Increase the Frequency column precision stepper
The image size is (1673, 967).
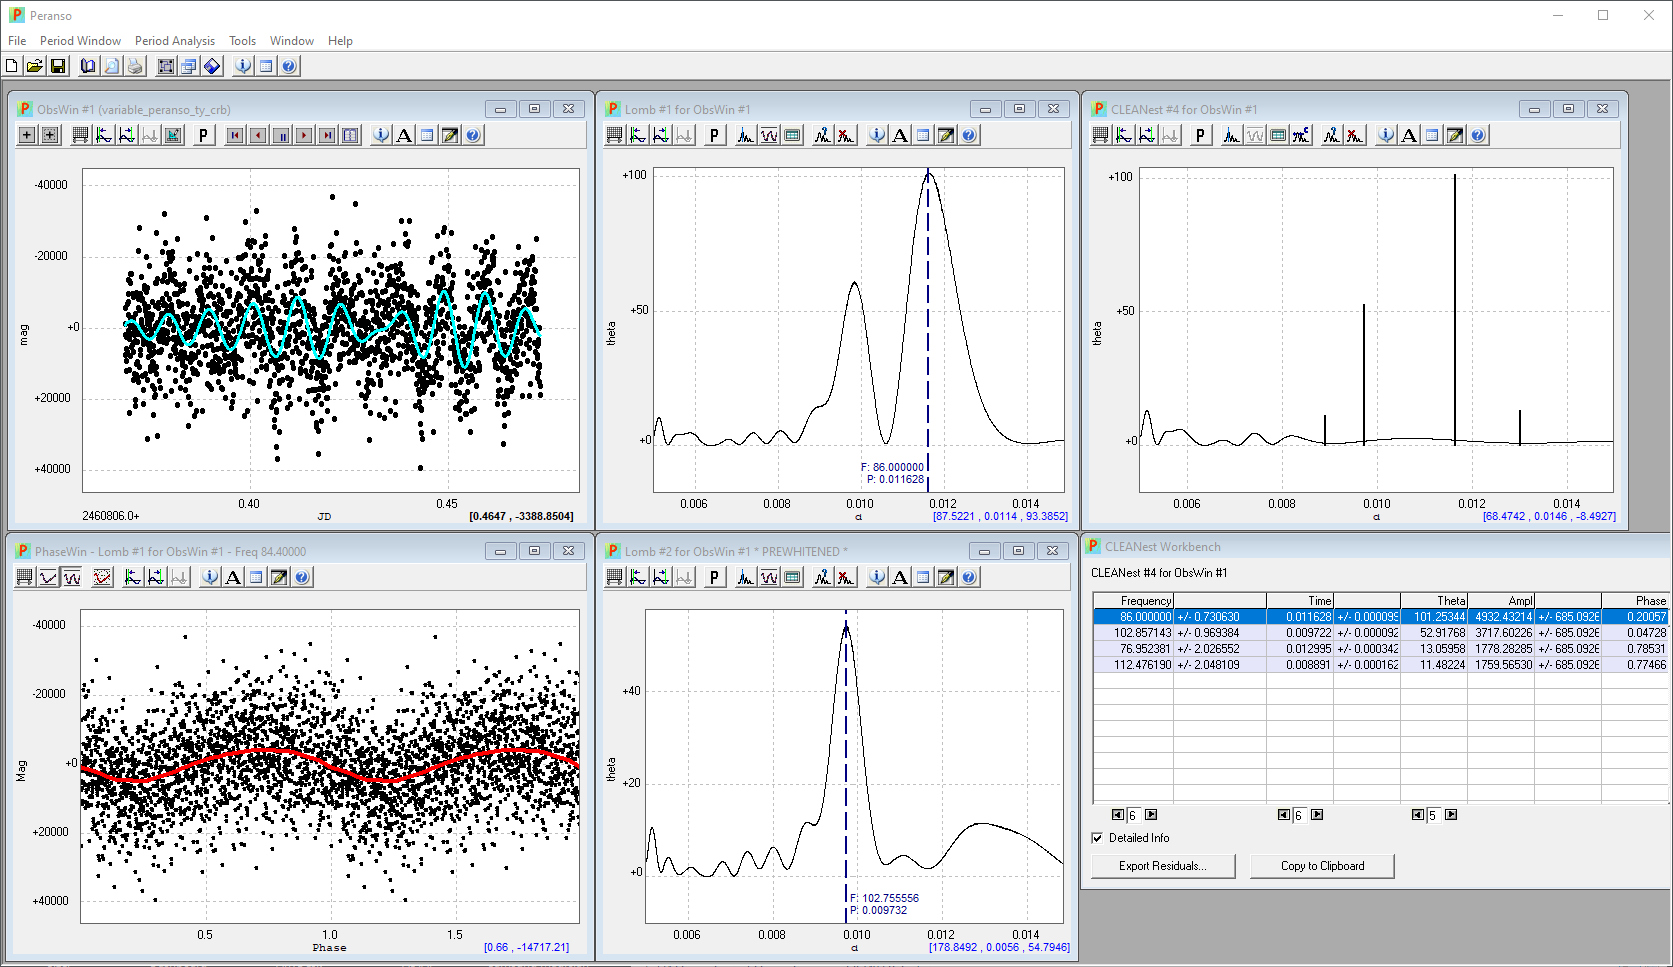click(x=1151, y=815)
